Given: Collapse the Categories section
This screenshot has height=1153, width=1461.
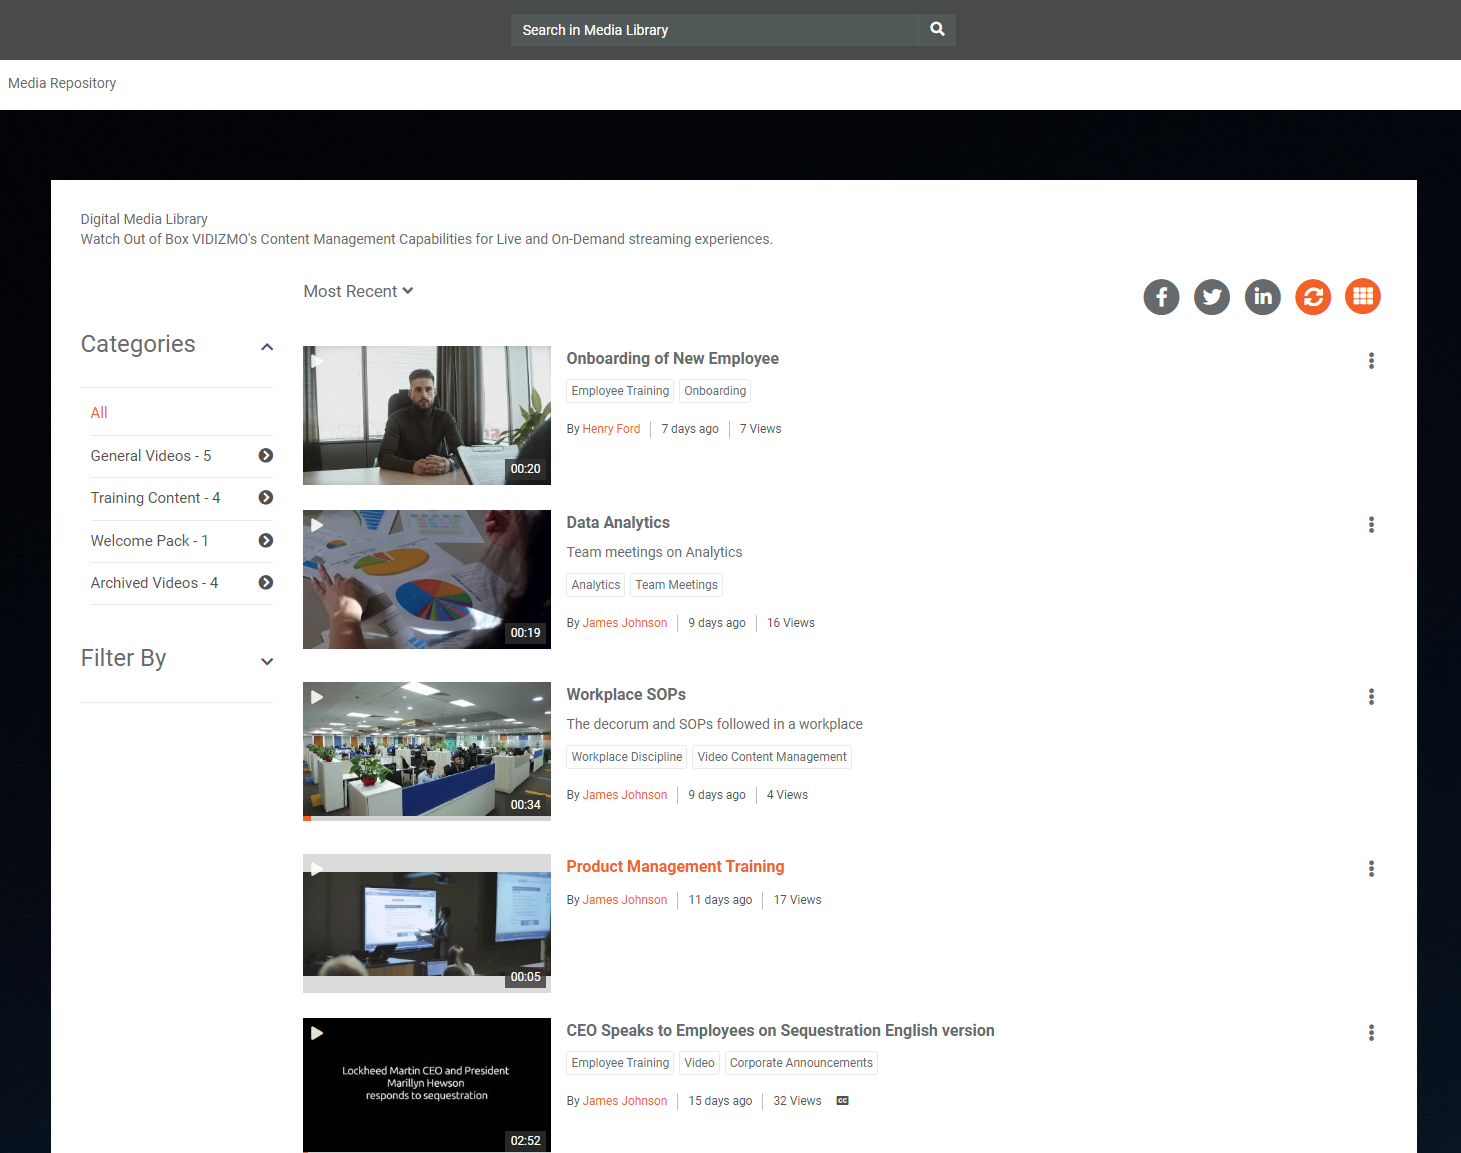Looking at the screenshot, I should (267, 347).
